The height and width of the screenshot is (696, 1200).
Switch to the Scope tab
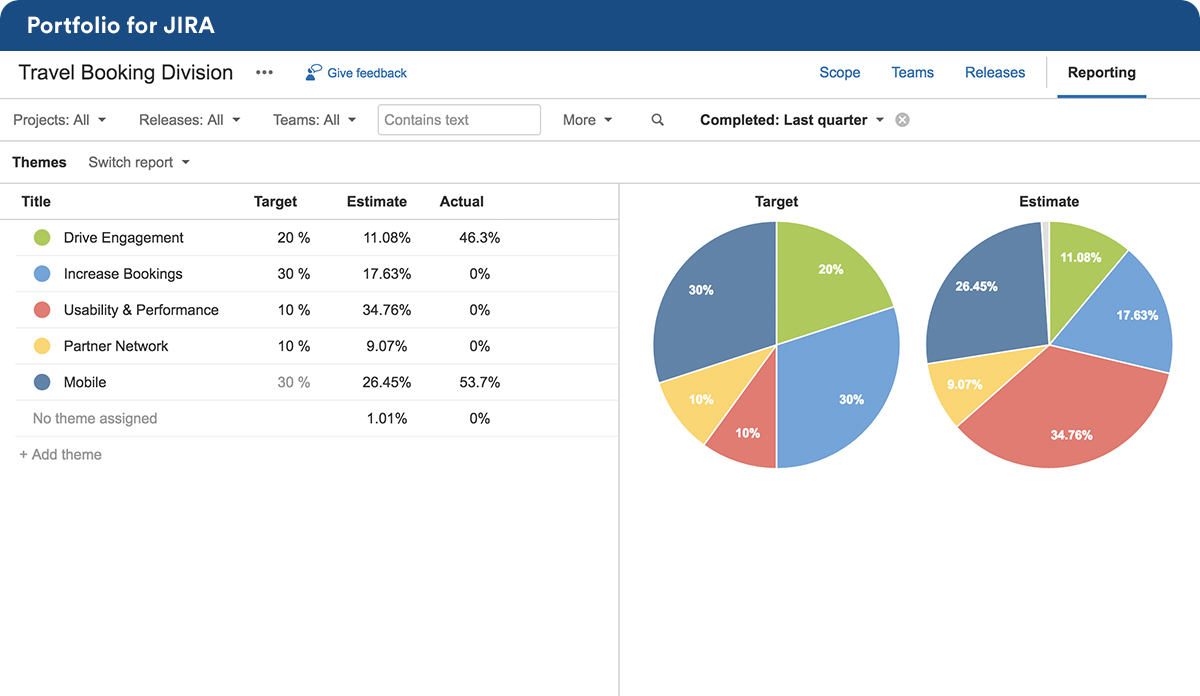840,73
